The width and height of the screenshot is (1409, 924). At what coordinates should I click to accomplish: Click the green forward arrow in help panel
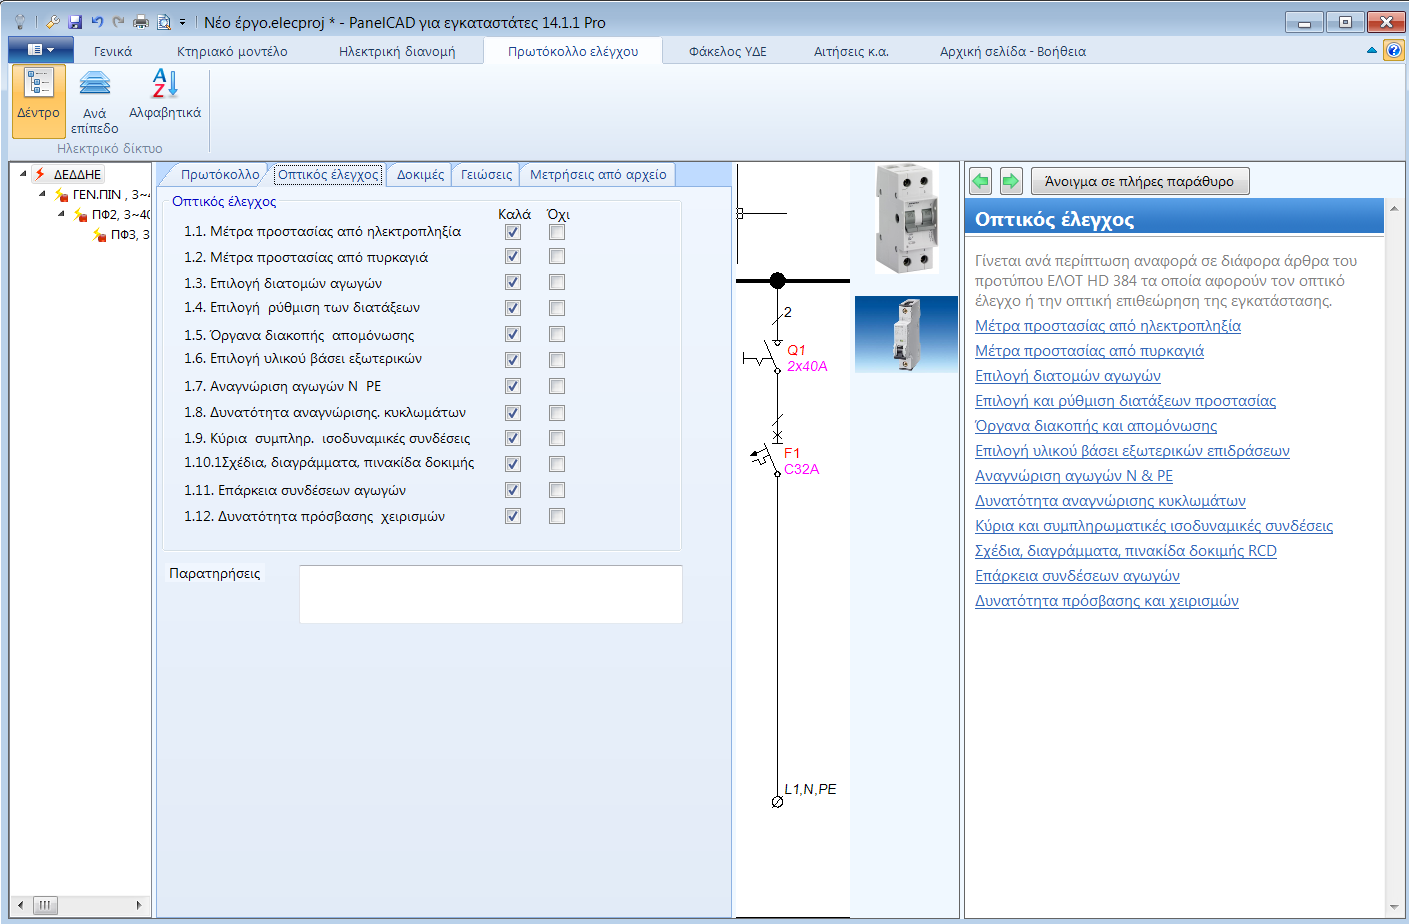point(1010,180)
